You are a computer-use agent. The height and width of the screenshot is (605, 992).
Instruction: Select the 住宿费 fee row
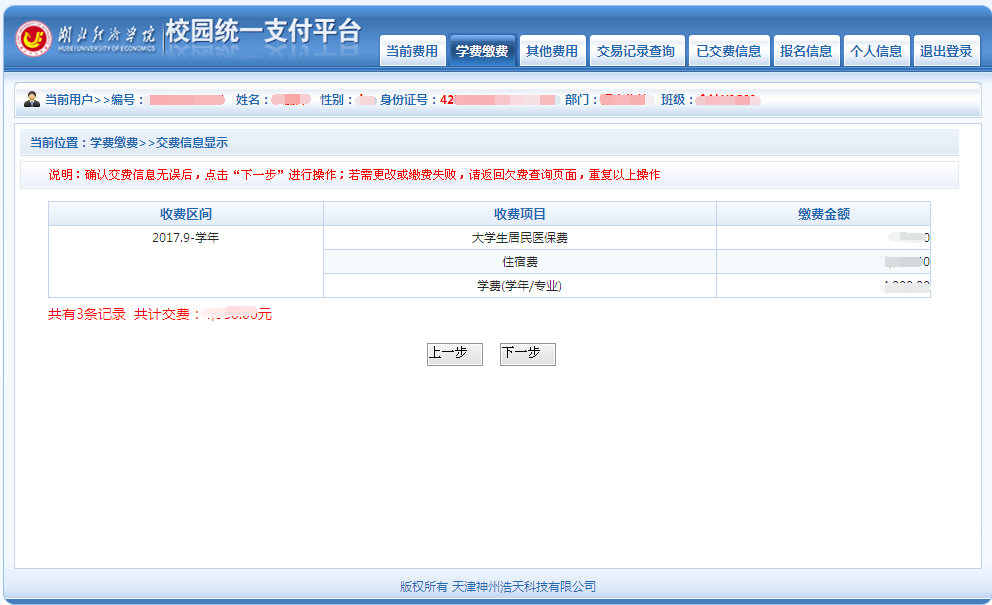(520, 262)
